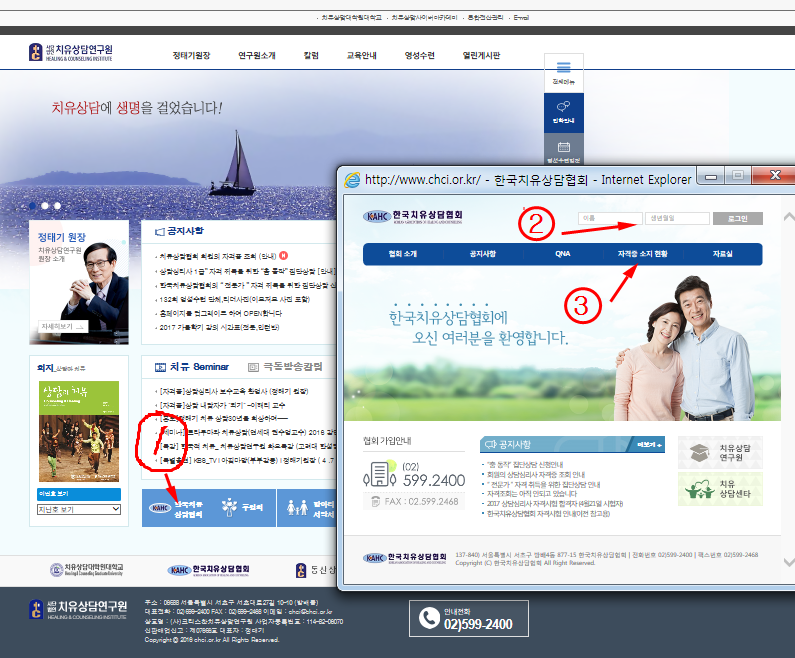Click the icon next to 극동방송칼럼 tab
Image resolution: width=795 pixels, height=658 pixels.
click(x=253, y=367)
